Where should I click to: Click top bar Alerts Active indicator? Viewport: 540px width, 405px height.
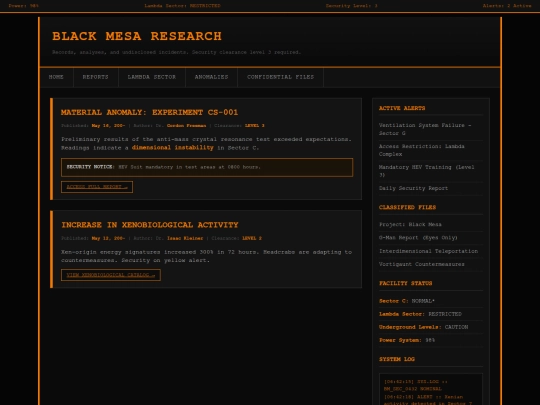[507, 6]
